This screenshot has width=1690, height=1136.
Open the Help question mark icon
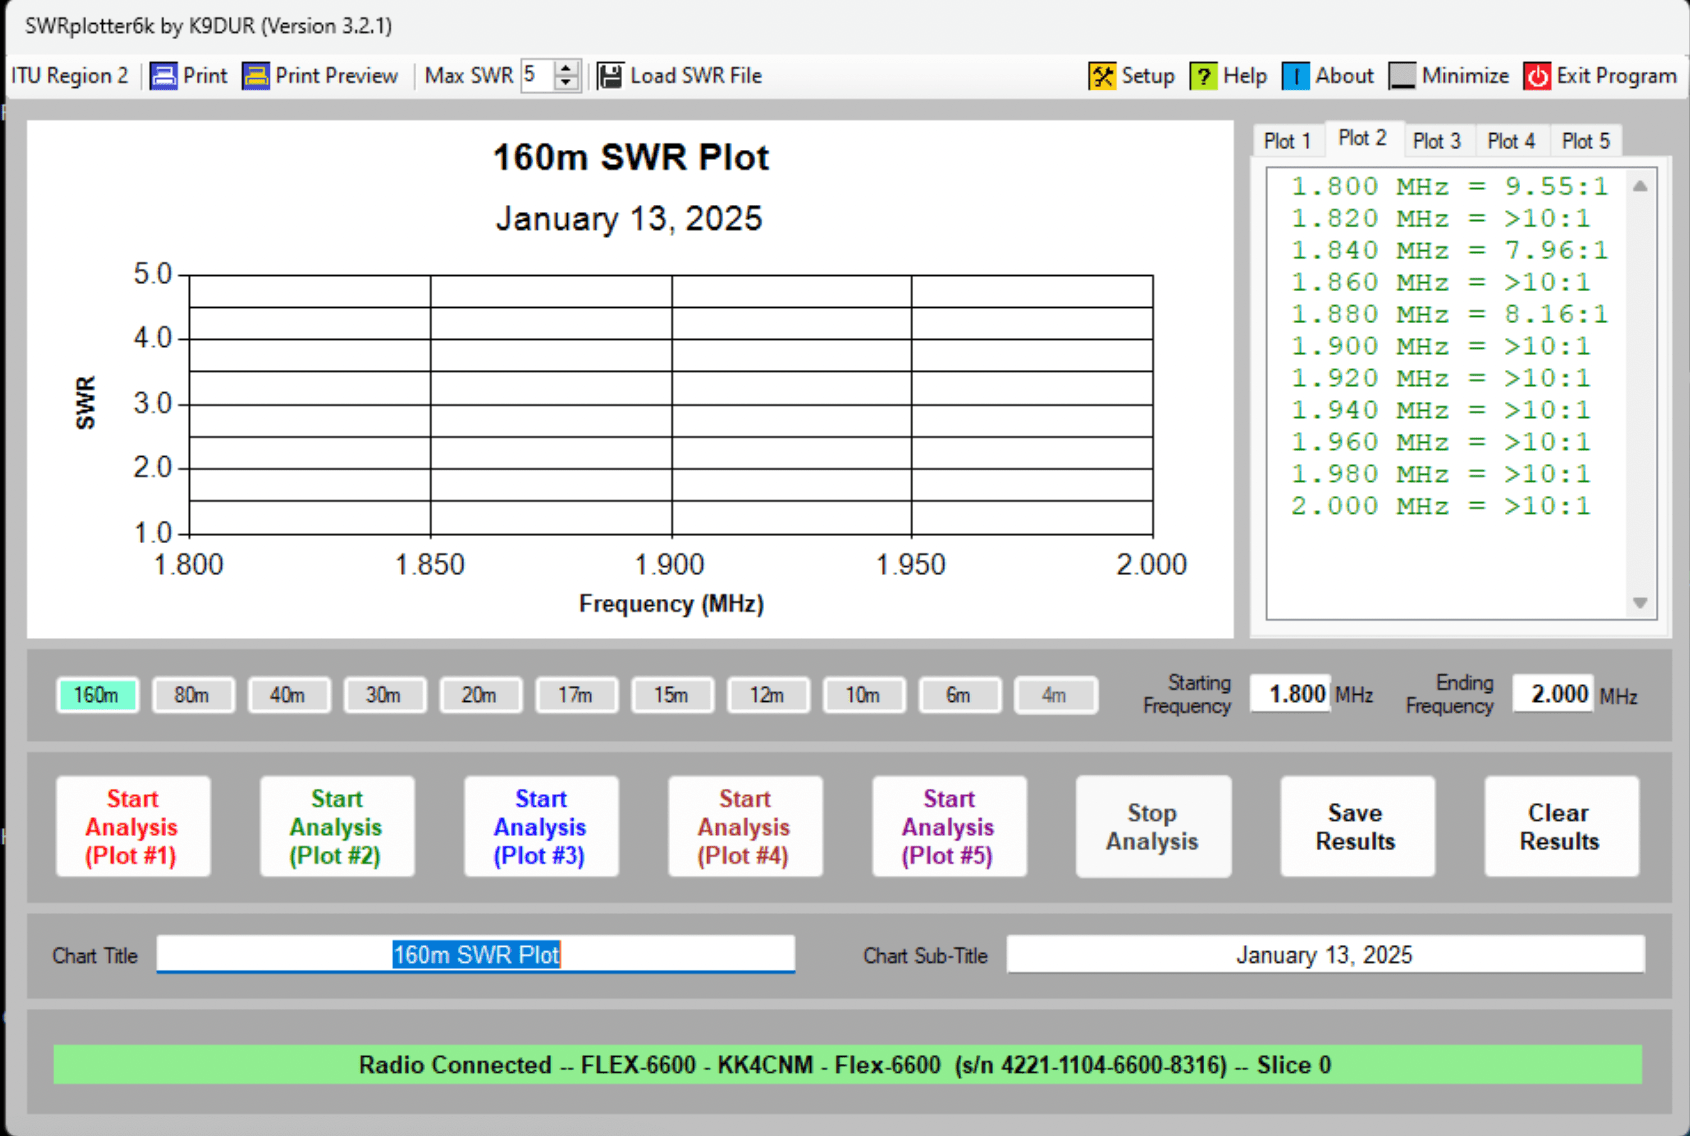[1203, 76]
